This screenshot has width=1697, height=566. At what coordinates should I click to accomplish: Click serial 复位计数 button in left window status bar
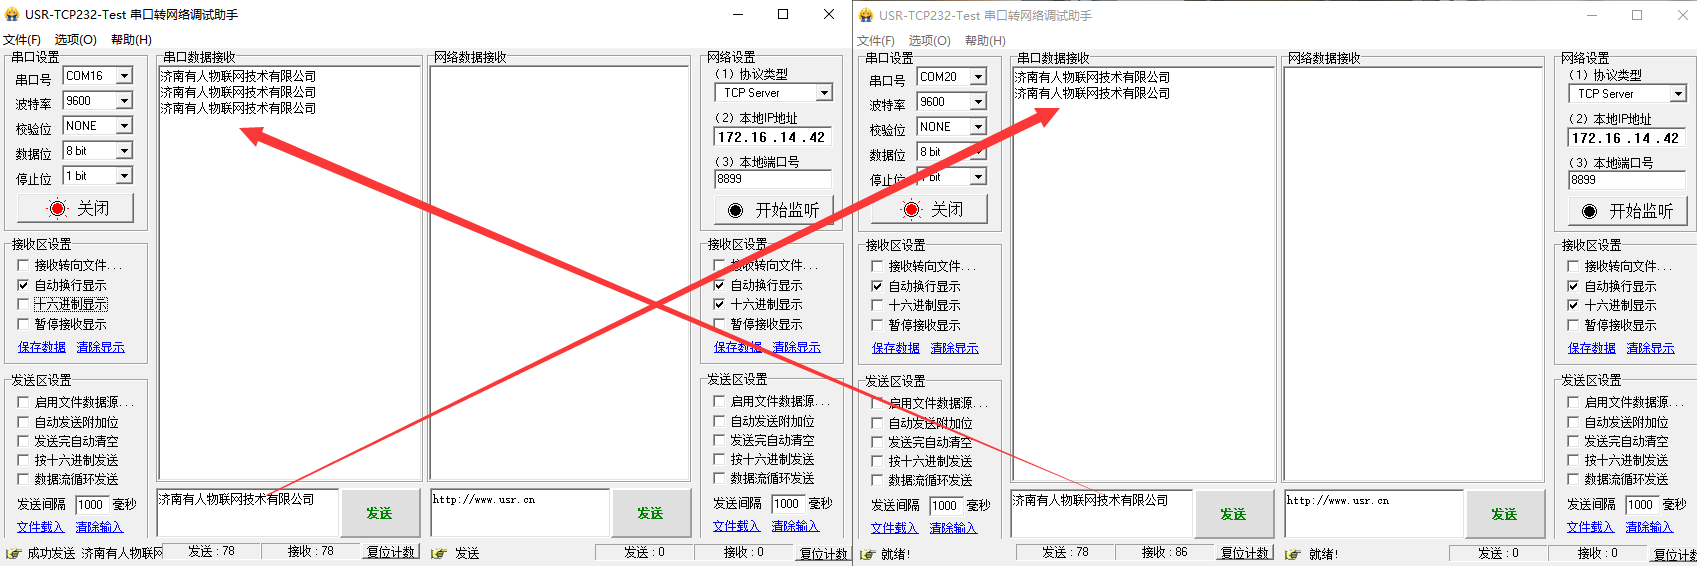click(x=390, y=552)
